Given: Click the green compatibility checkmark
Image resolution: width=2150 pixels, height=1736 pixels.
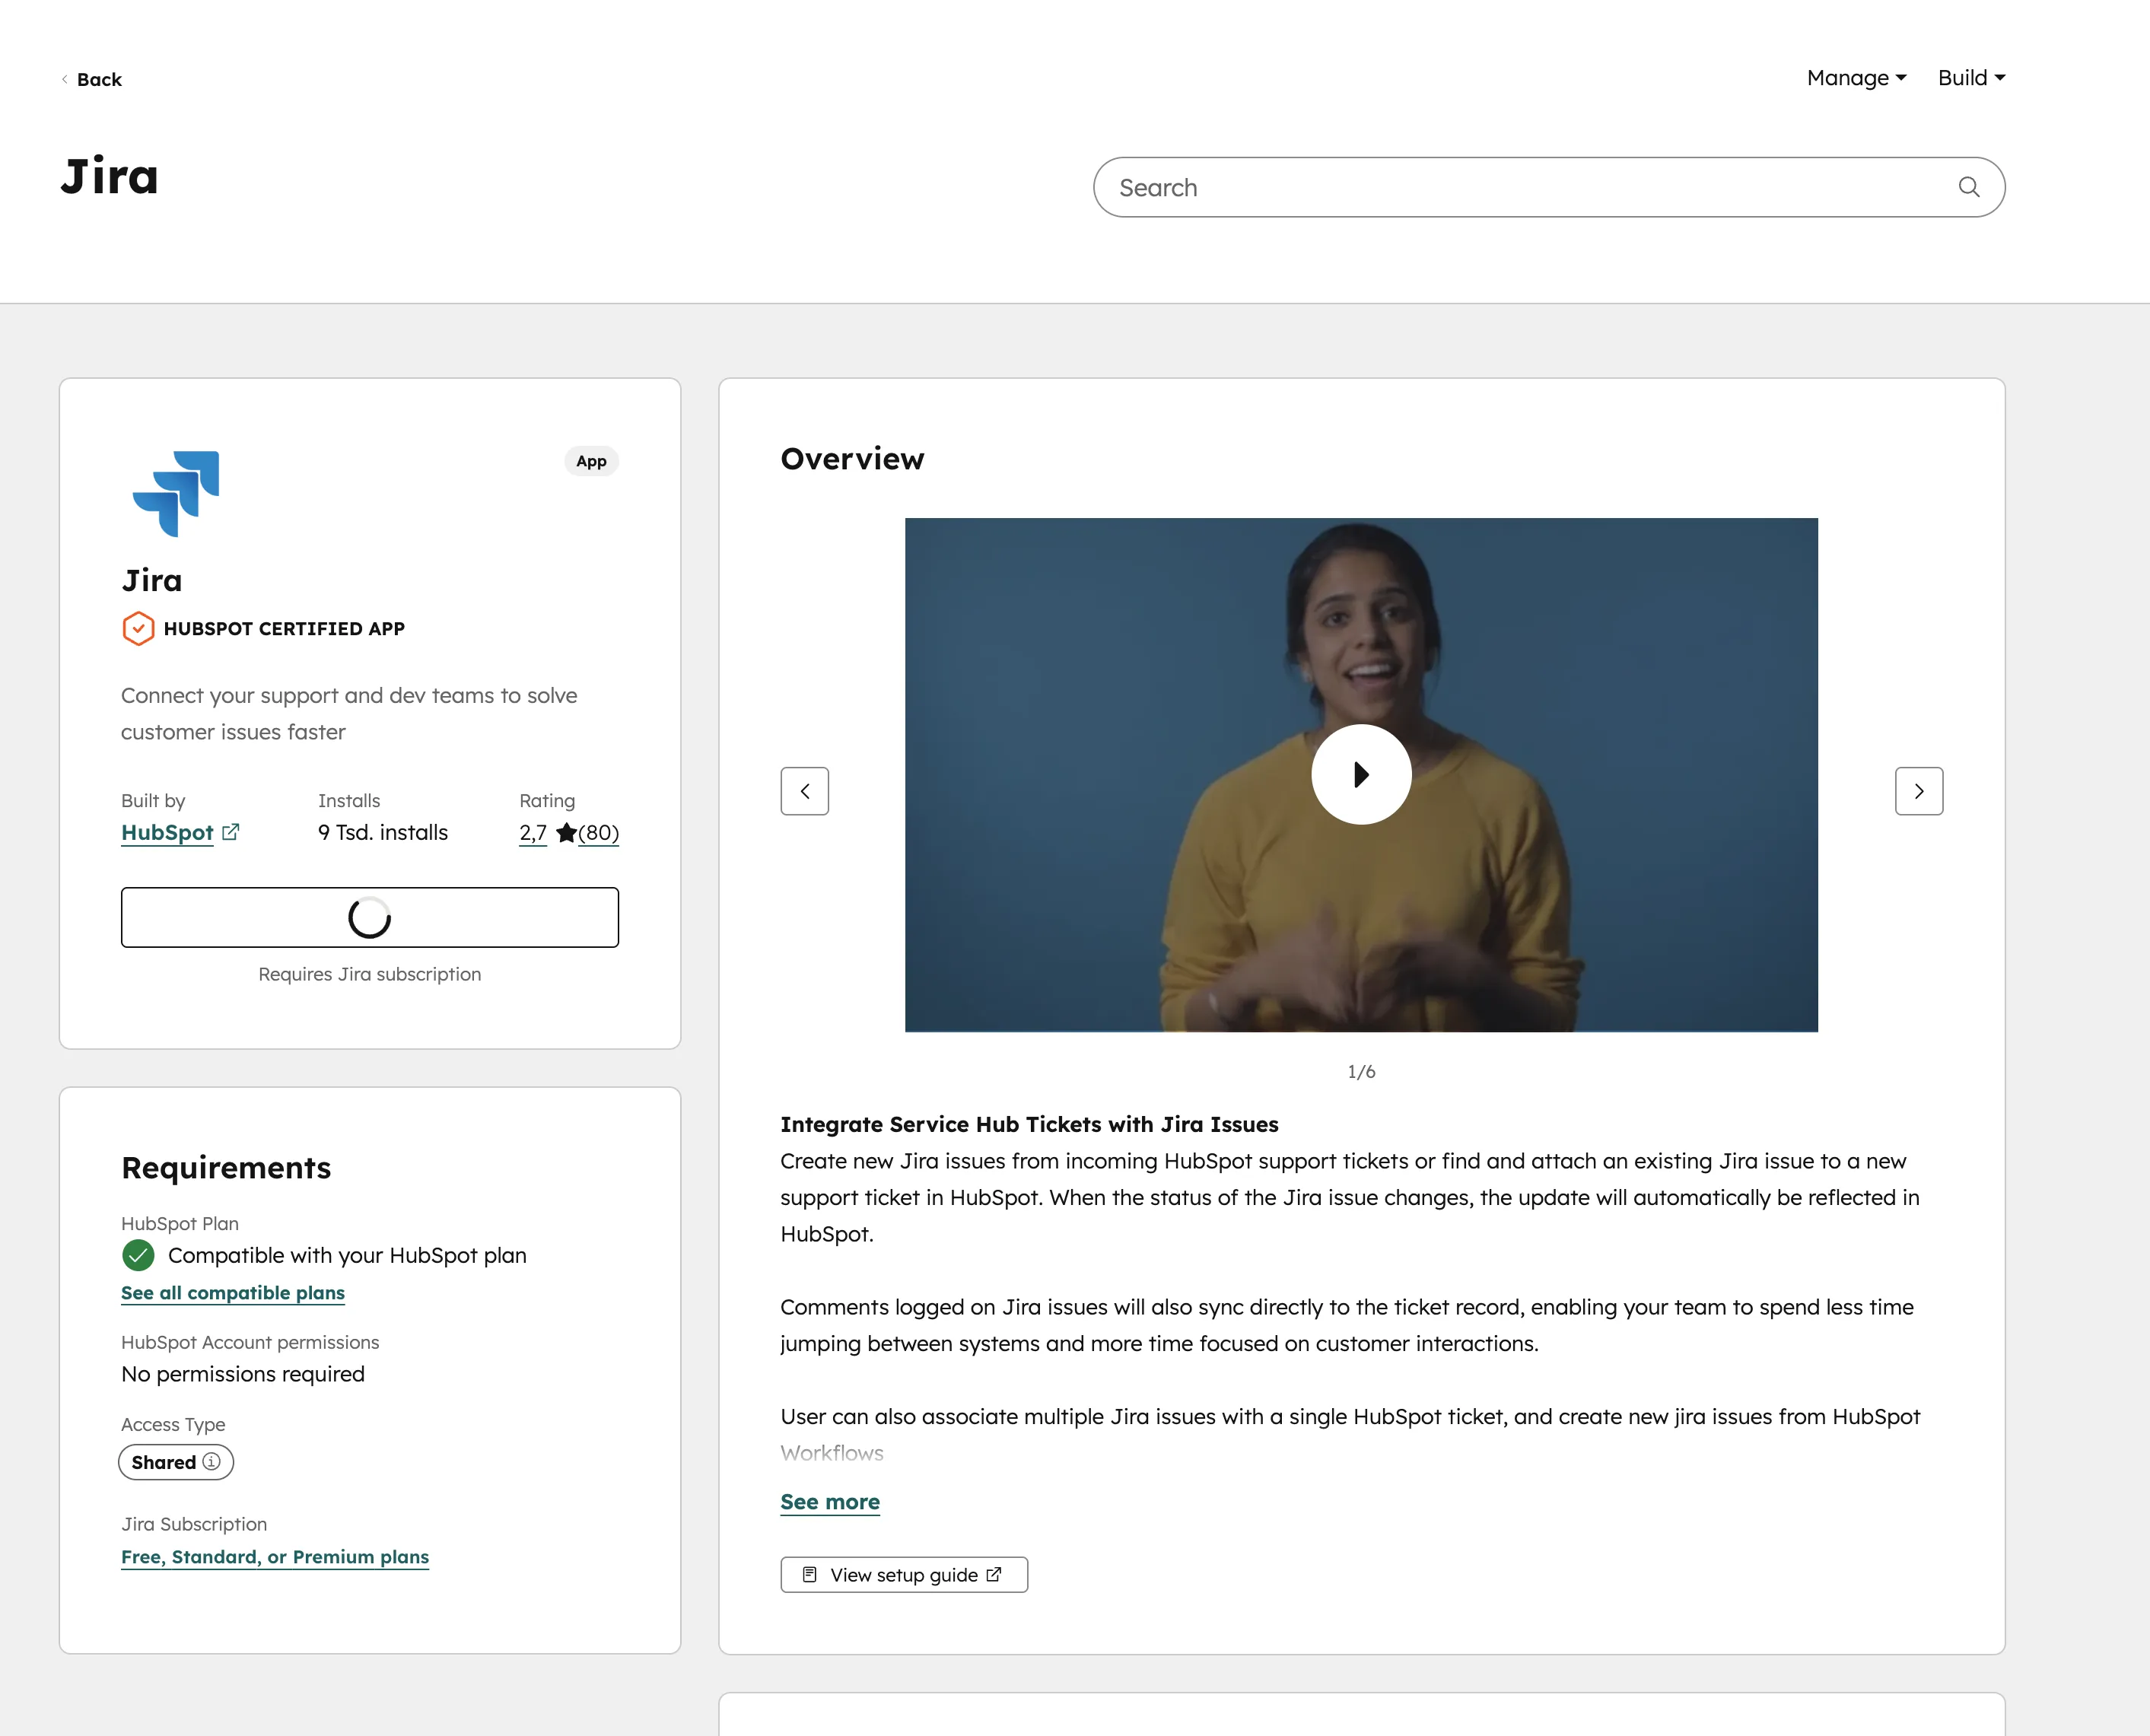Looking at the screenshot, I should point(139,1255).
